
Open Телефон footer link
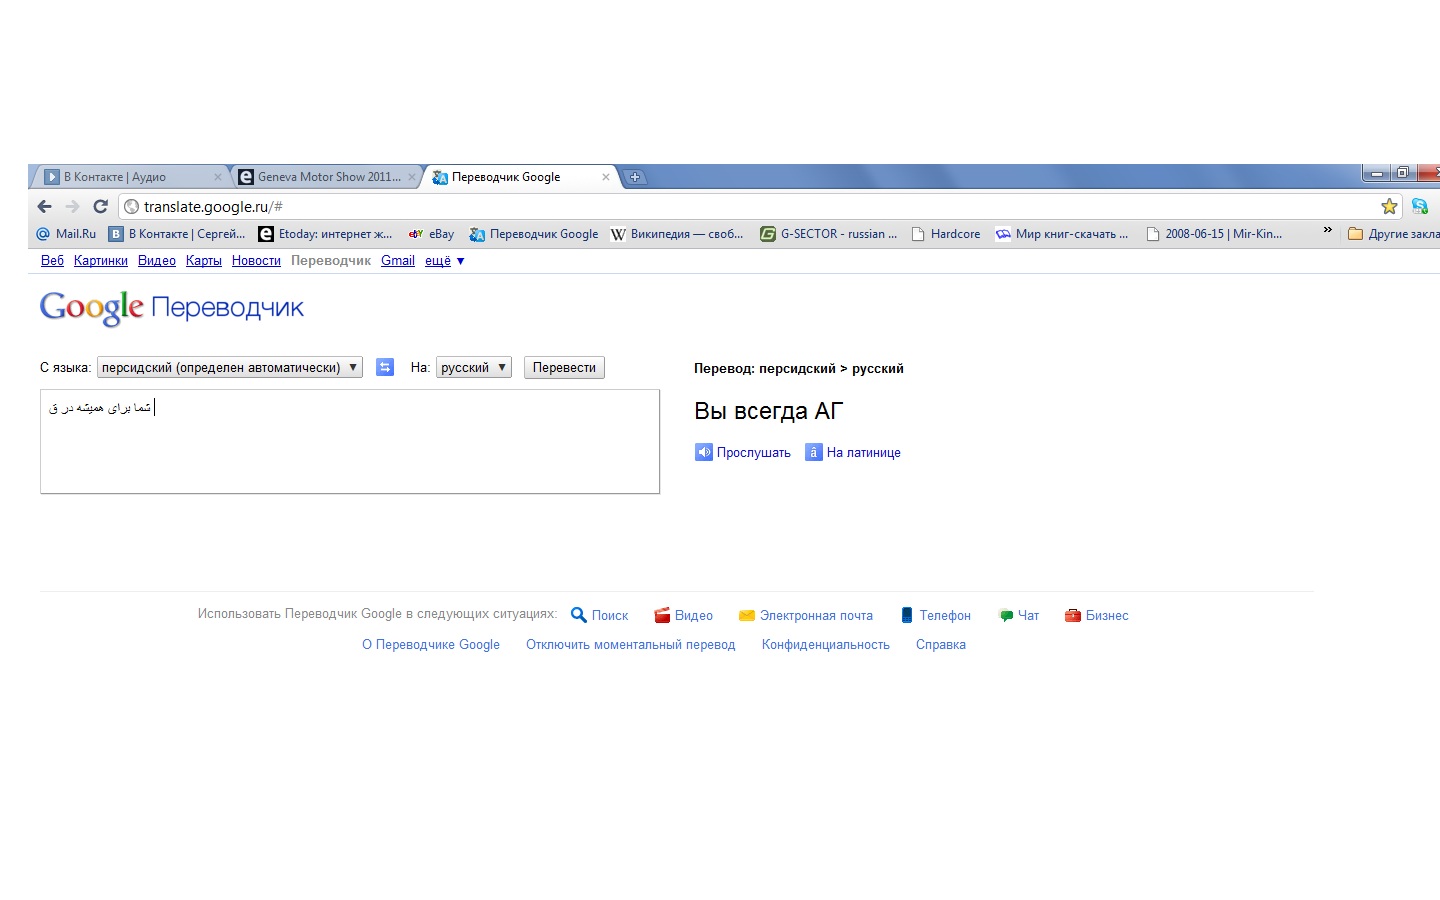[x=935, y=615]
